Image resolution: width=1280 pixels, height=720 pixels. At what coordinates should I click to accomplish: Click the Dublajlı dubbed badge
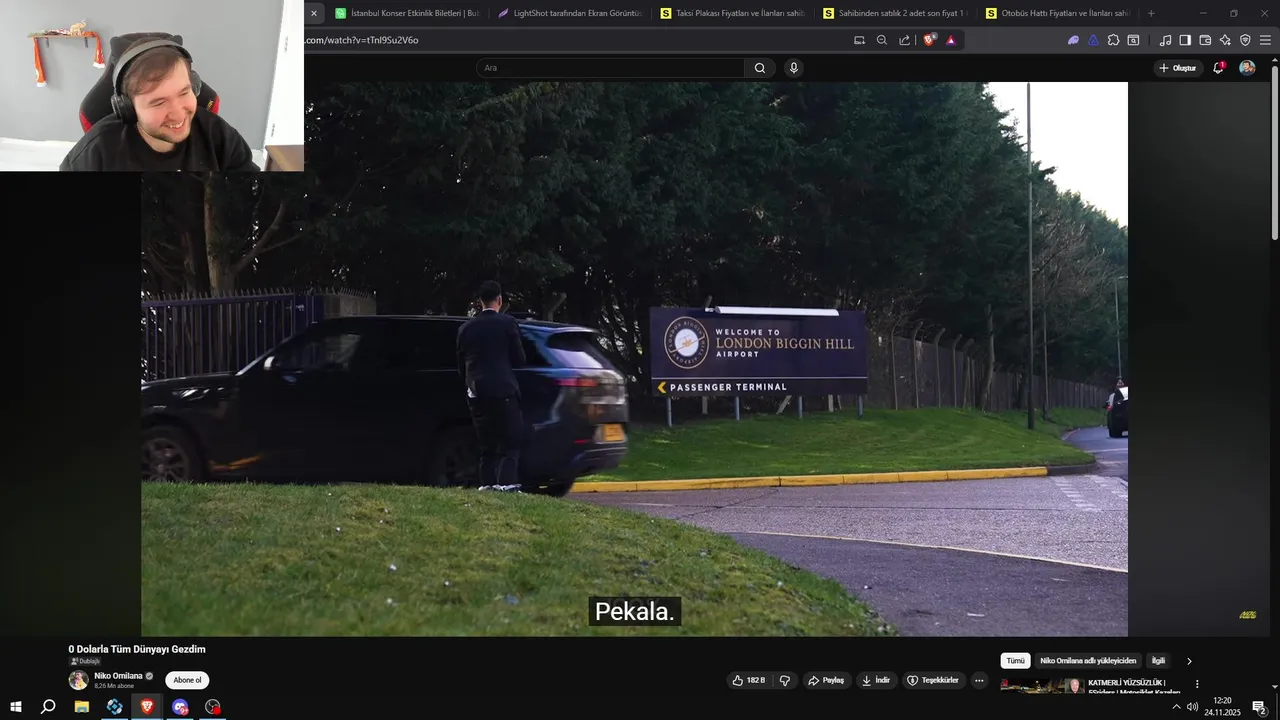pos(84,661)
